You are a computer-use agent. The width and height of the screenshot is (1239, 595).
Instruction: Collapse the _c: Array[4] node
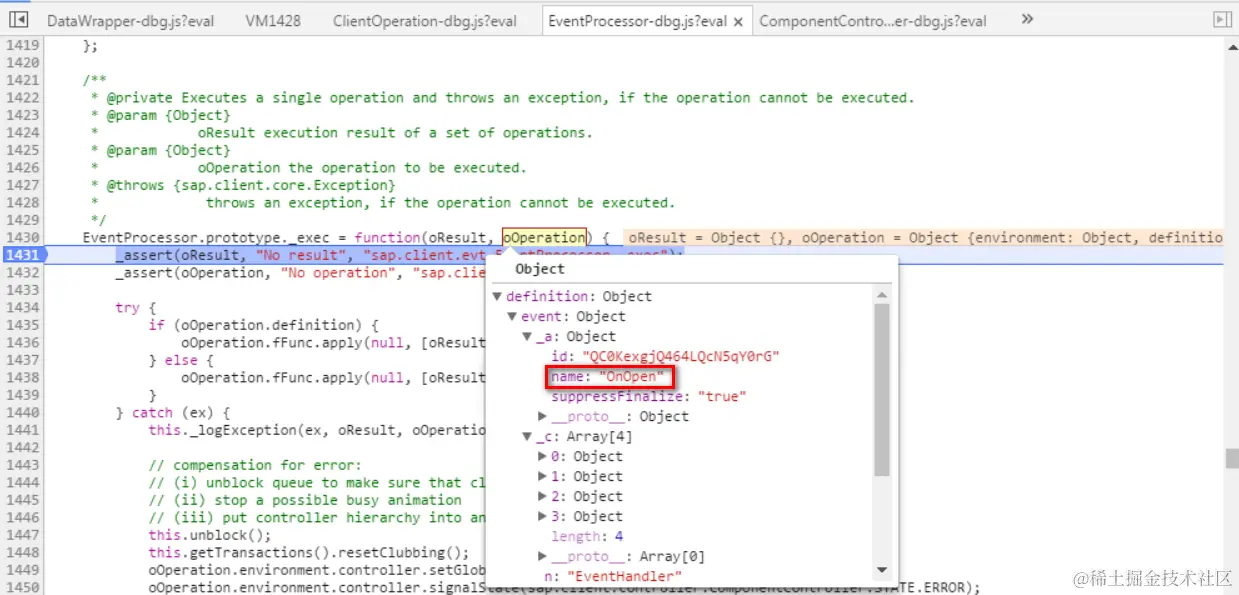(528, 437)
